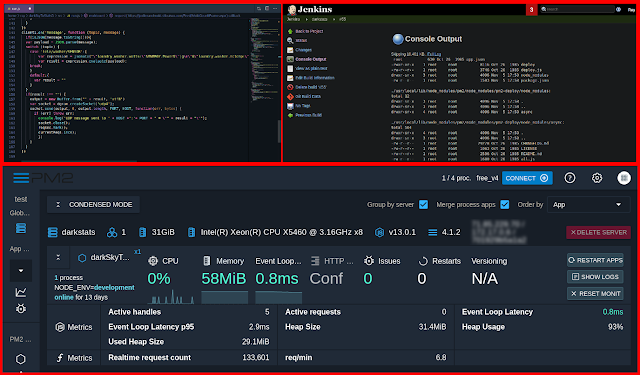Toggle the Group by server checkbox
640x375 pixels.
[x=423, y=204]
